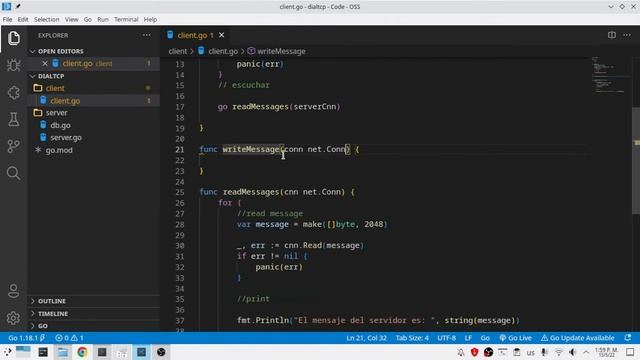Screen dimensions: 640x360
Task: Click client breadcrumb segment
Action: (x=178, y=51)
